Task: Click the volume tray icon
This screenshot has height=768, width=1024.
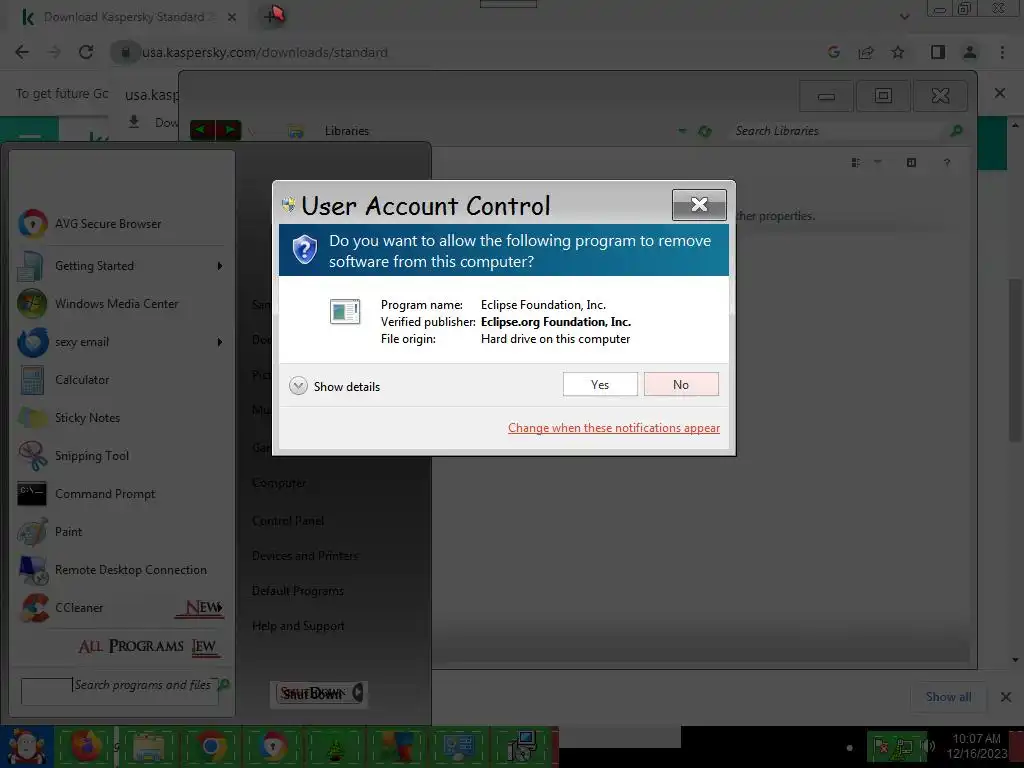Action: click(x=928, y=746)
